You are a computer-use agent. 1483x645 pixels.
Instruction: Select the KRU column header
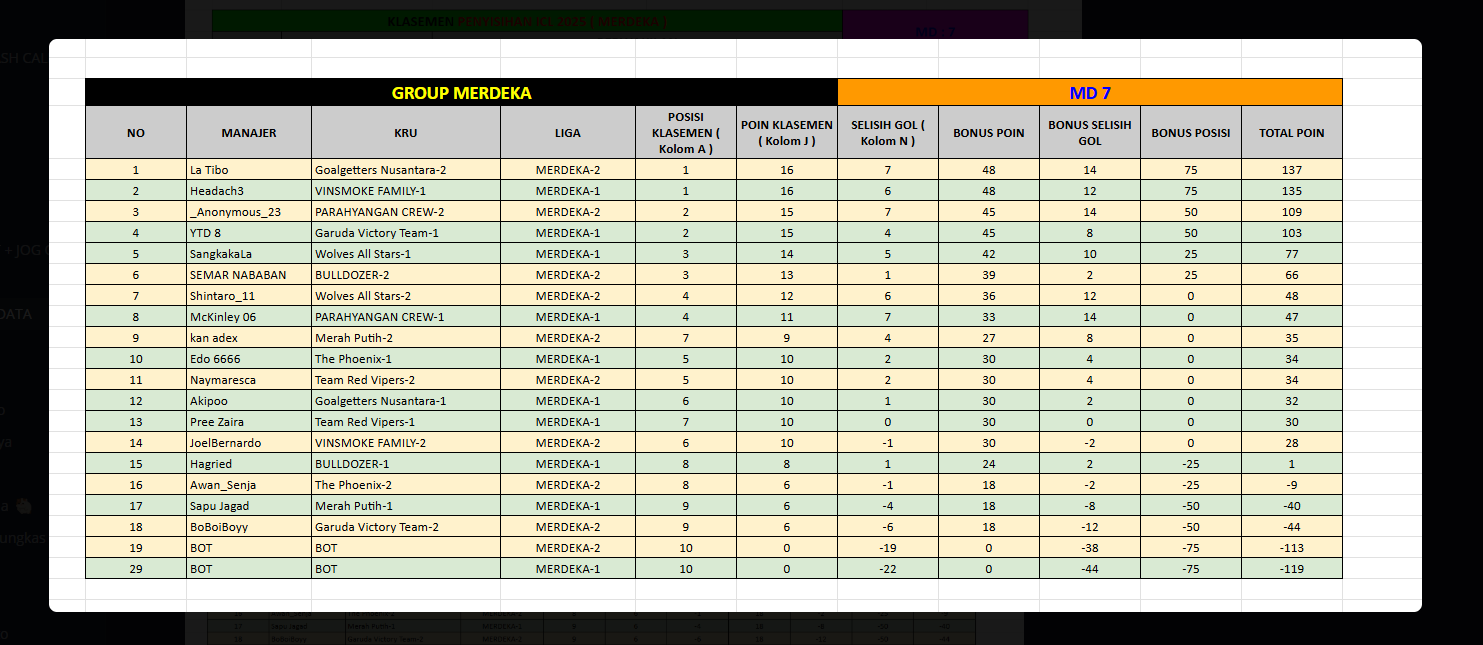(406, 133)
